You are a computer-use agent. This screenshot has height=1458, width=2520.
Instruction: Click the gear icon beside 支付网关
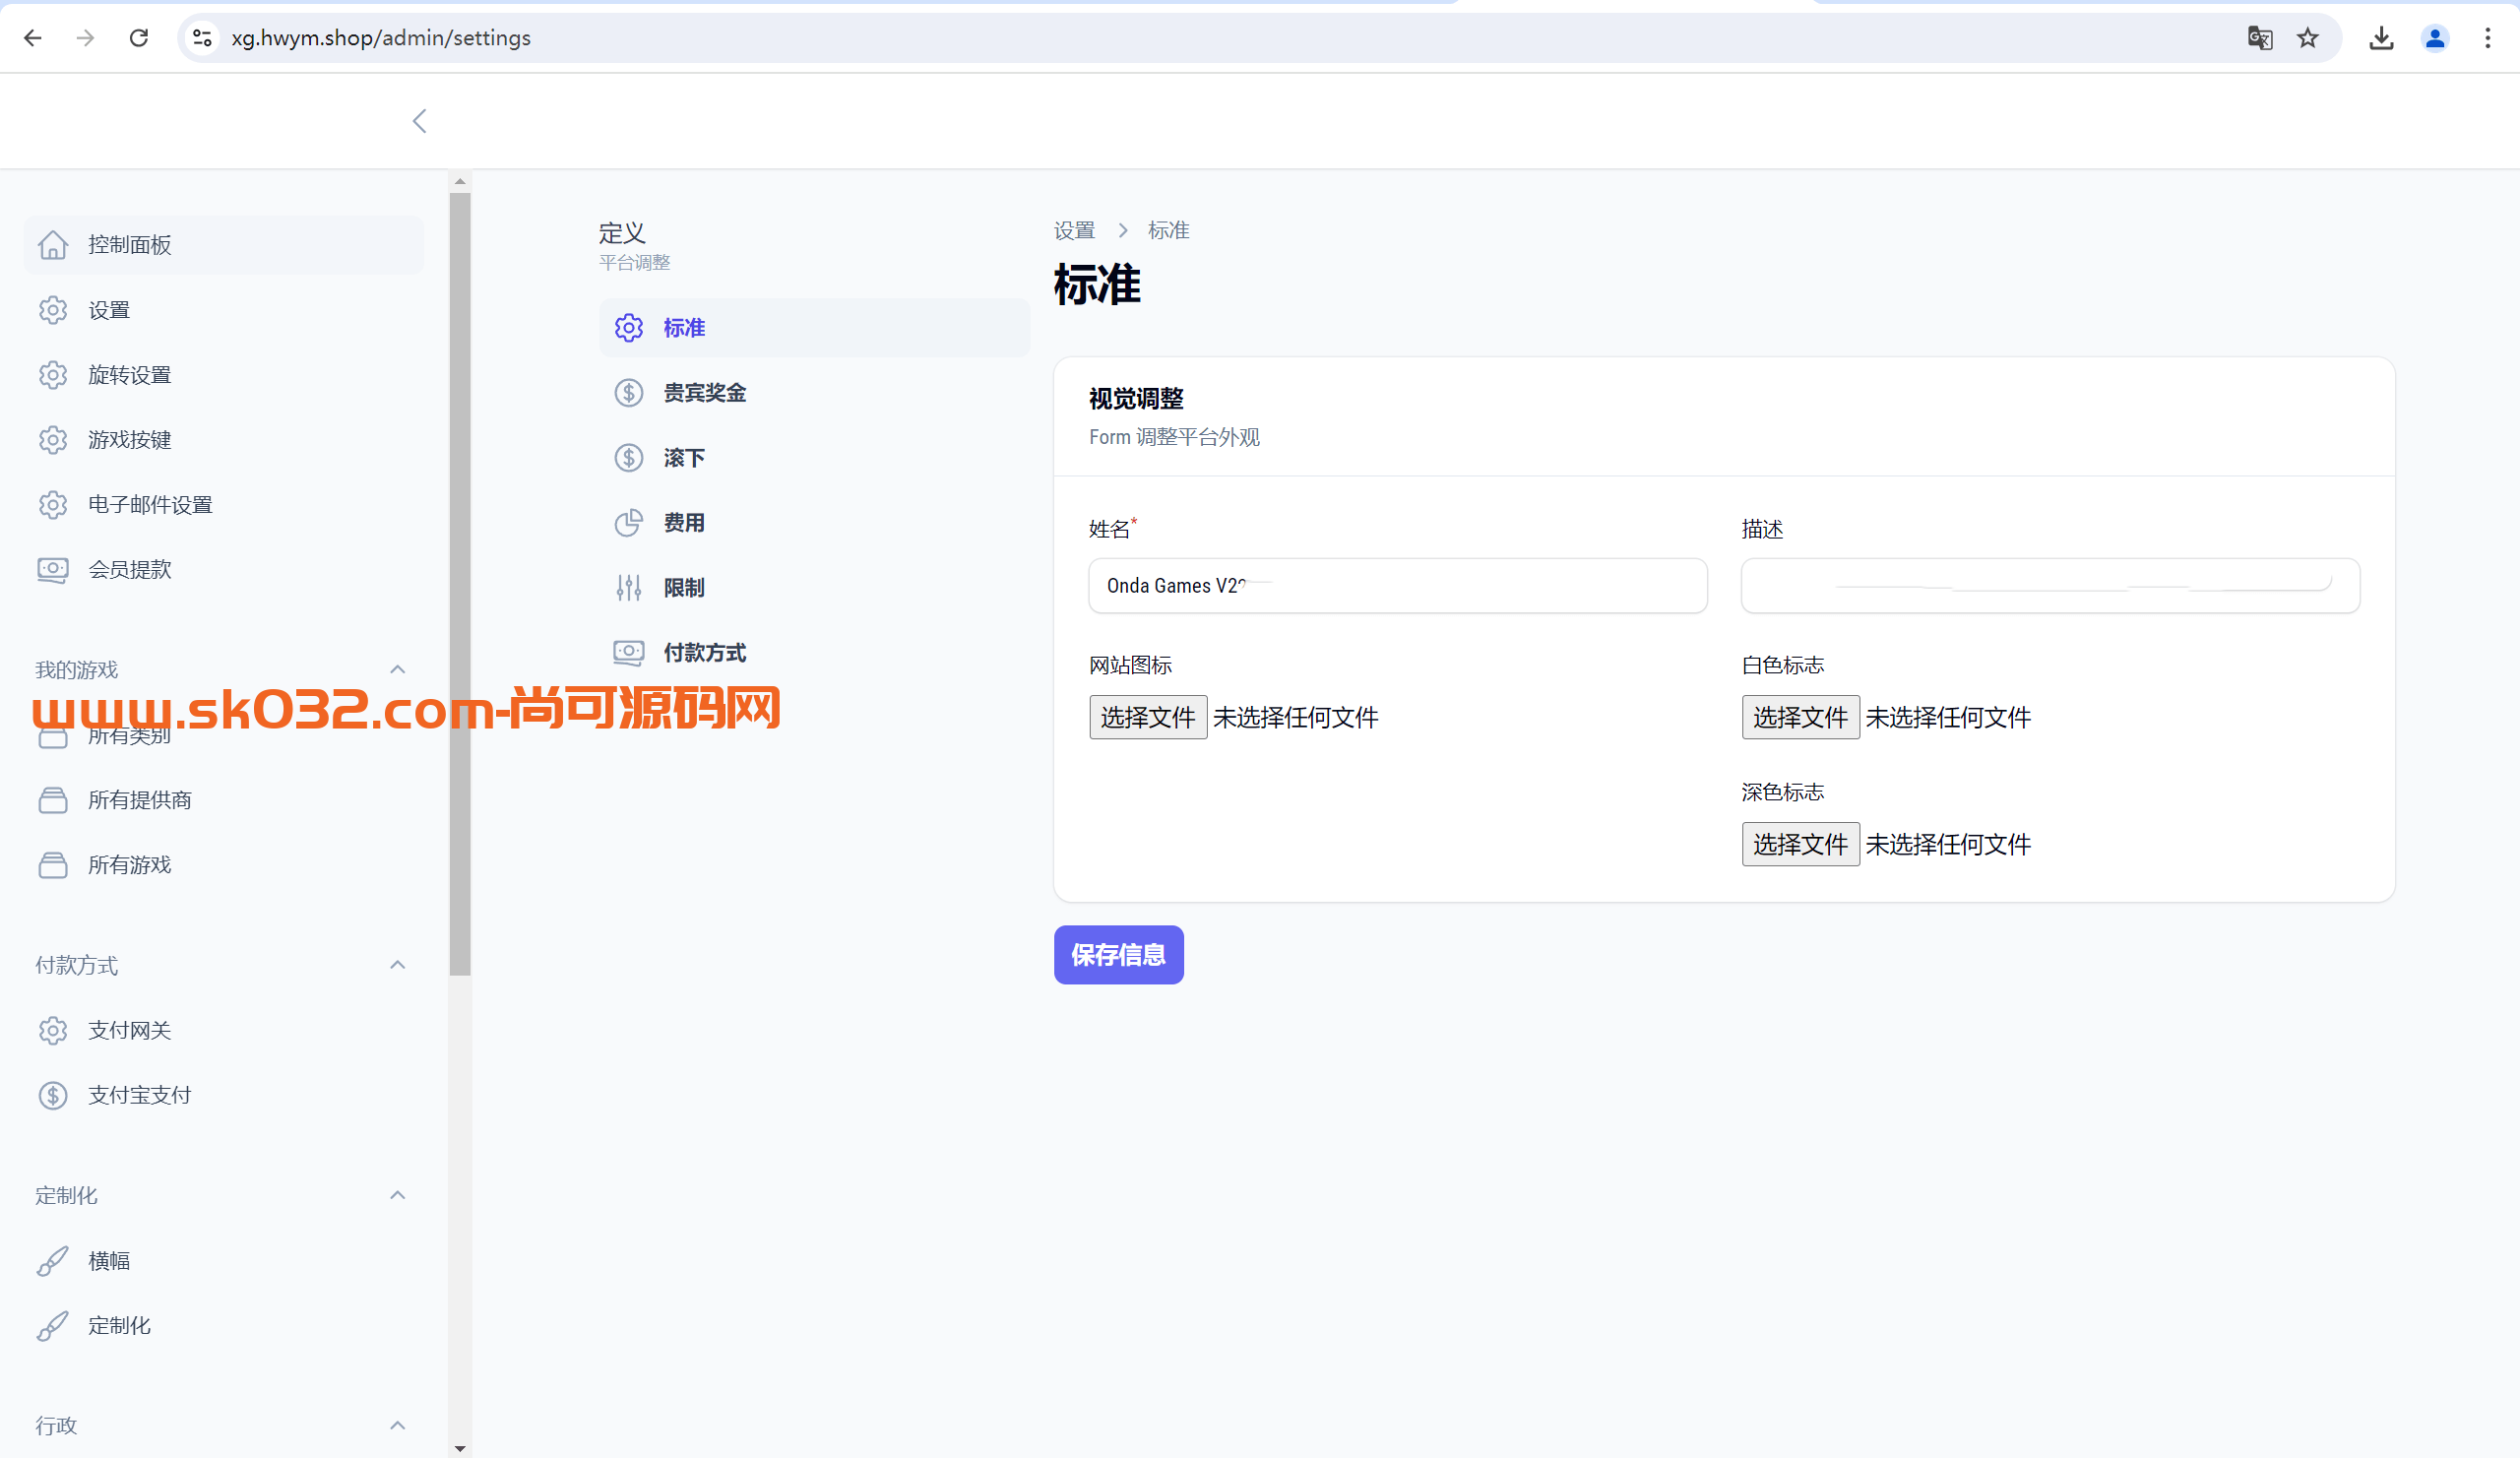pos(53,1030)
